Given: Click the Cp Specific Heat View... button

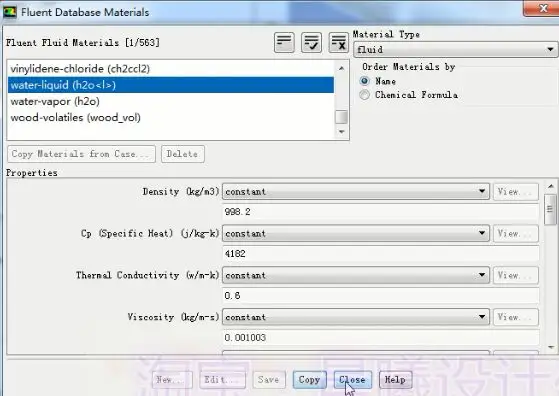Looking at the screenshot, I should (516, 233).
